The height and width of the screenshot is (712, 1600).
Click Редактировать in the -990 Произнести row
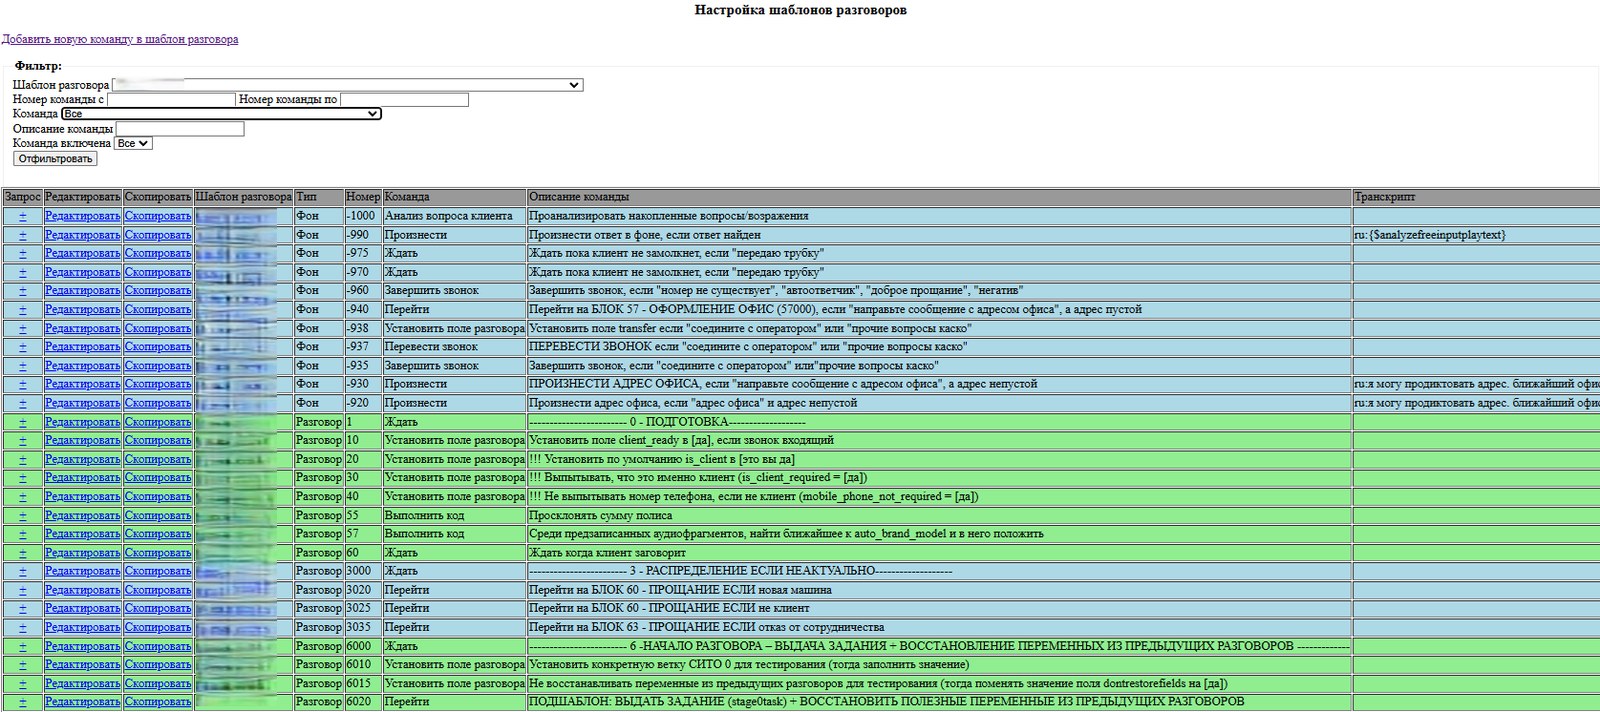point(82,235)
